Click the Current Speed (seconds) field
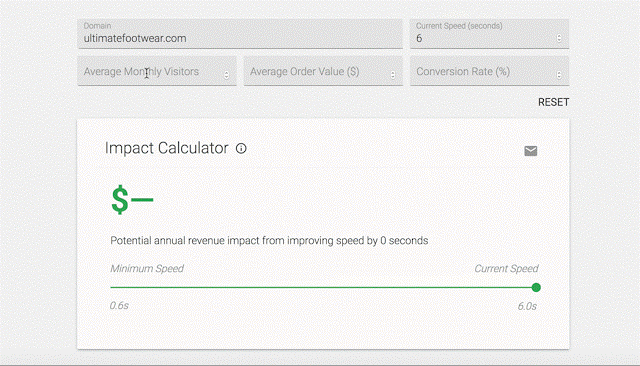This screenshot has height=366, width=640. [489, 34]
